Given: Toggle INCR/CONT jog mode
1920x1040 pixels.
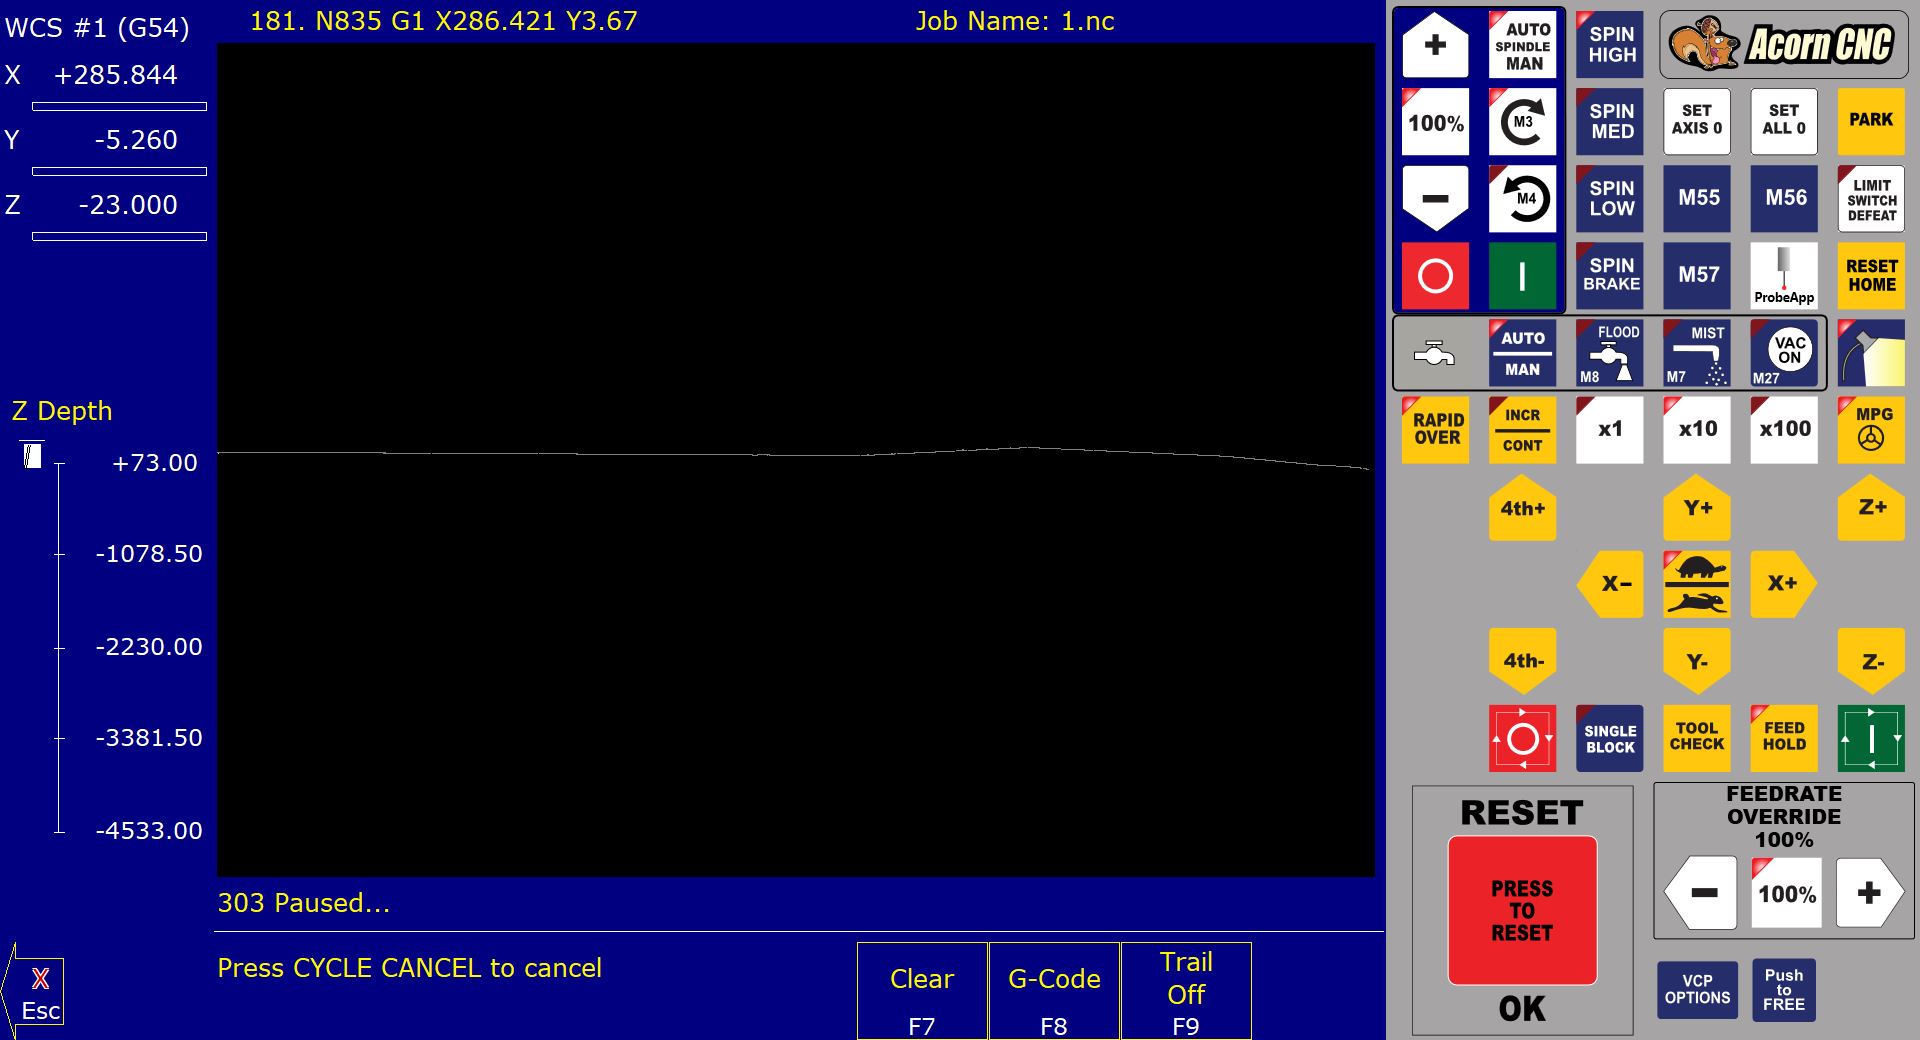Looking at the screenshot, I should coord(1522,429).
